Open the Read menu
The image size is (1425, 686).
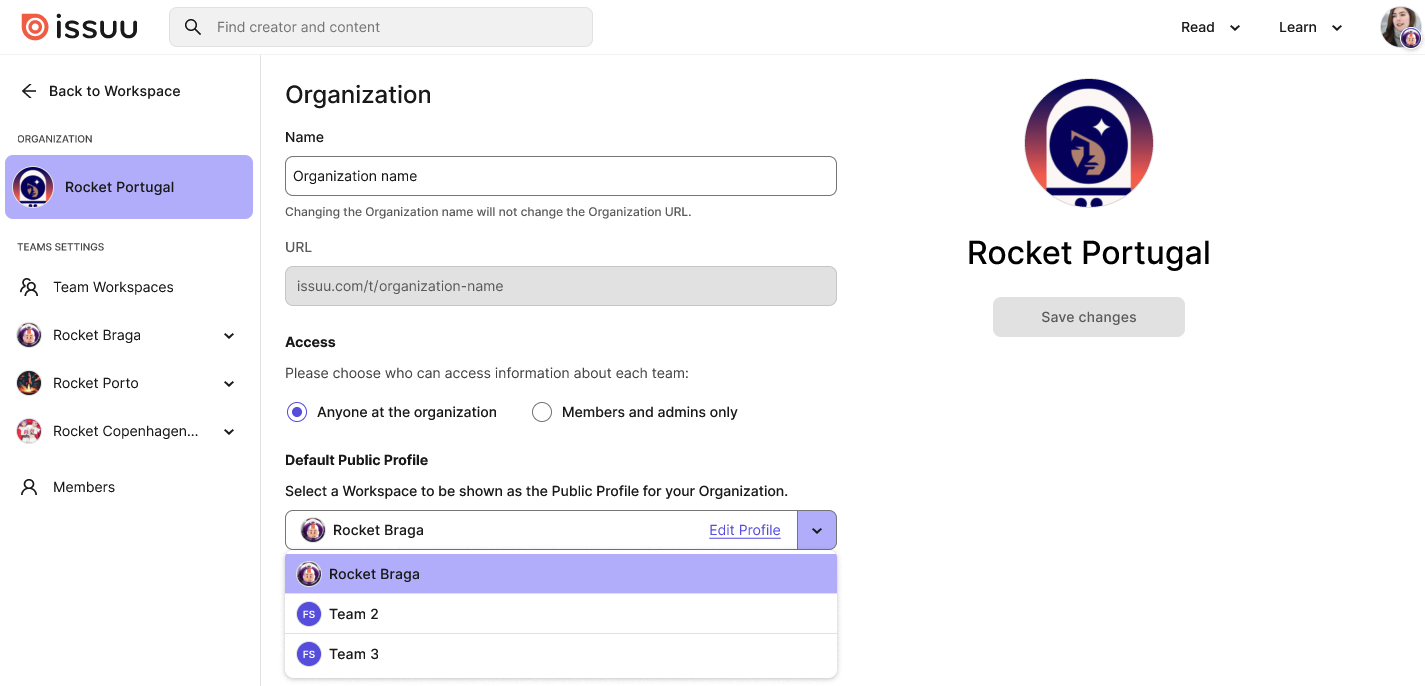point(1210,27)
